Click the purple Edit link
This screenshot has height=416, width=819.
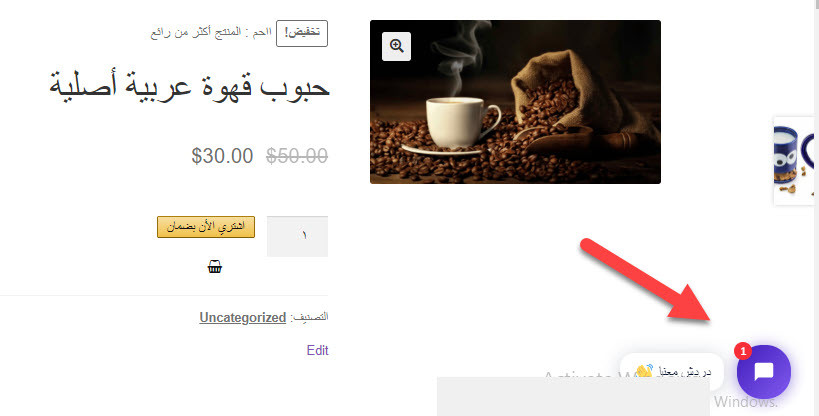click(318, 350)
